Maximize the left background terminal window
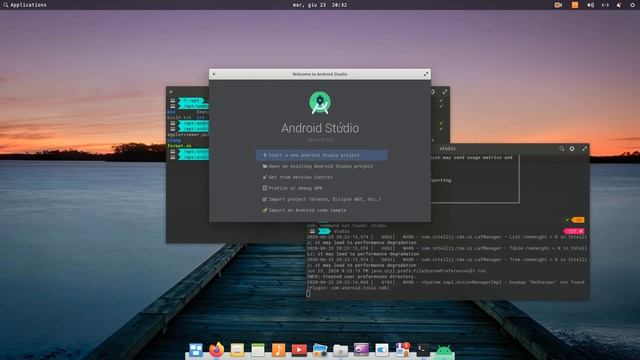Screen dimensions: 640x360 445,92
